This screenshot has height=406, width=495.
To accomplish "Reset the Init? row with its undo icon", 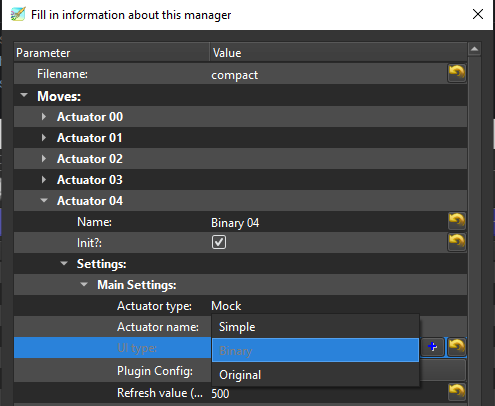I will coord(457,242).
